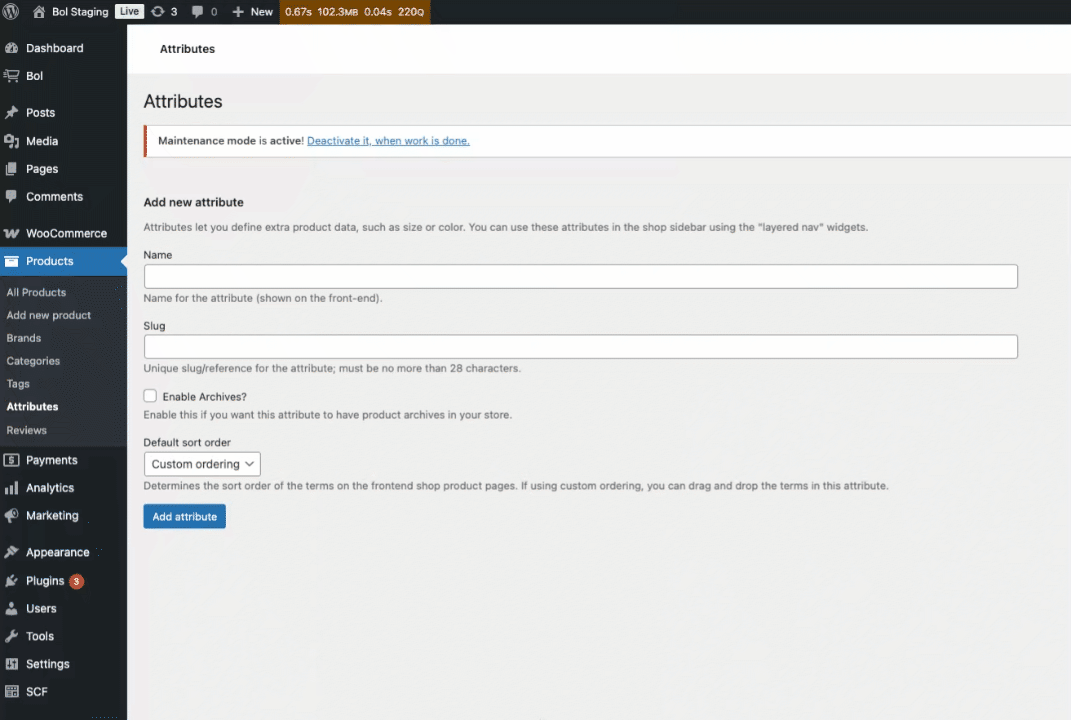Viewport: 1071px width, 720px height.
Task: Click the Query Monitor performance stats
Action: (x=354, y=12)
